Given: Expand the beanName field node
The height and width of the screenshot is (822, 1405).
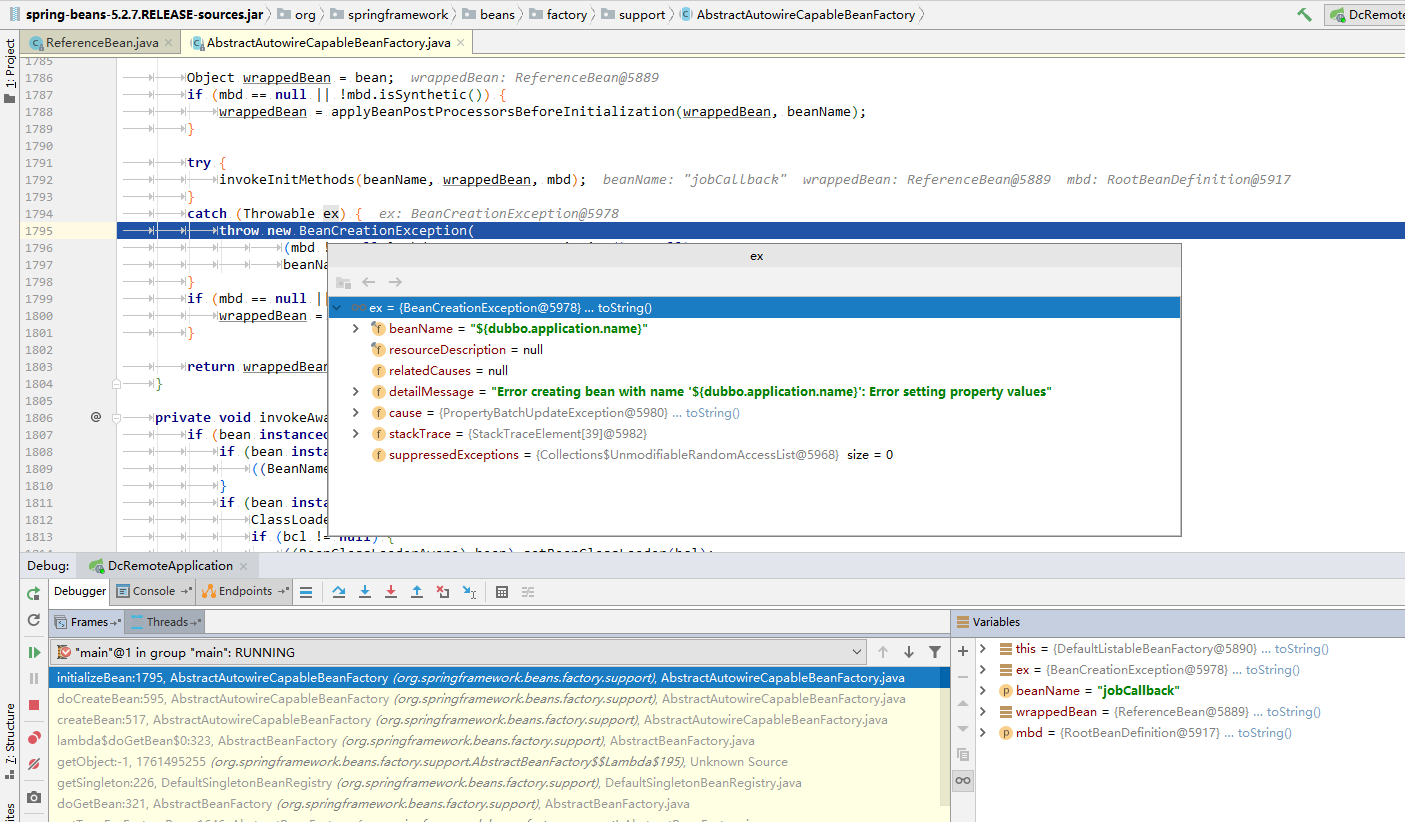Looking at the screenshot, I should click(355, 329).
